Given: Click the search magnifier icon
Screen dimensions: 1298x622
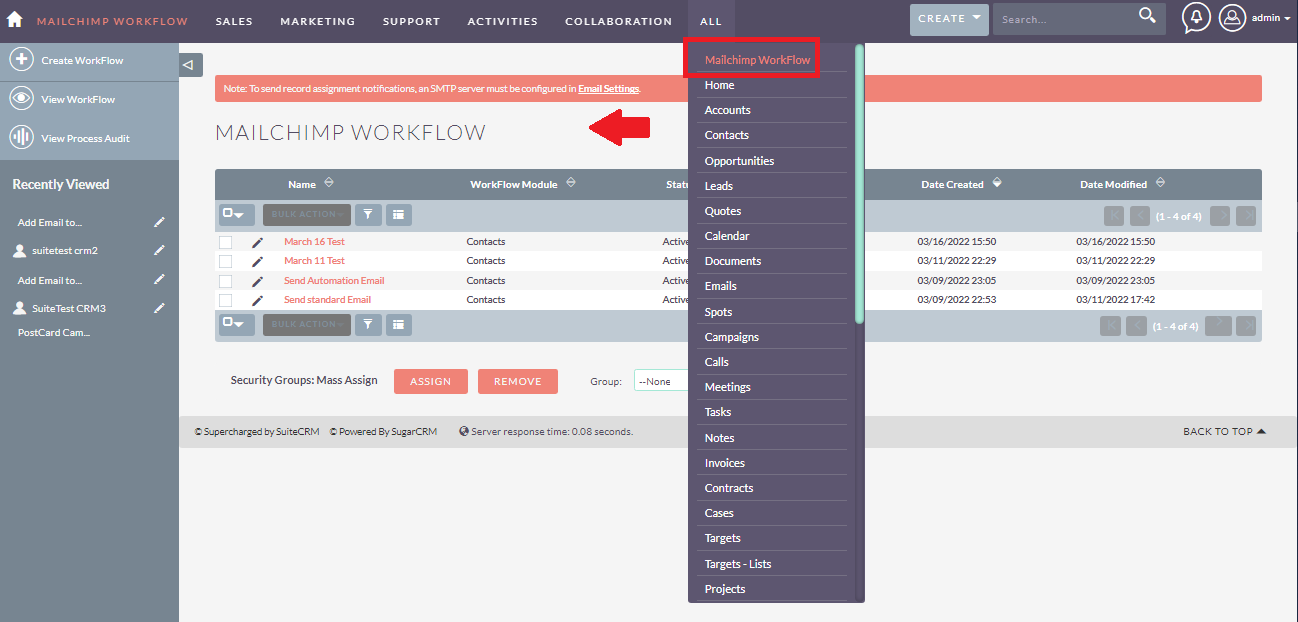Looking at the screenshot, I should point(1147,16).
